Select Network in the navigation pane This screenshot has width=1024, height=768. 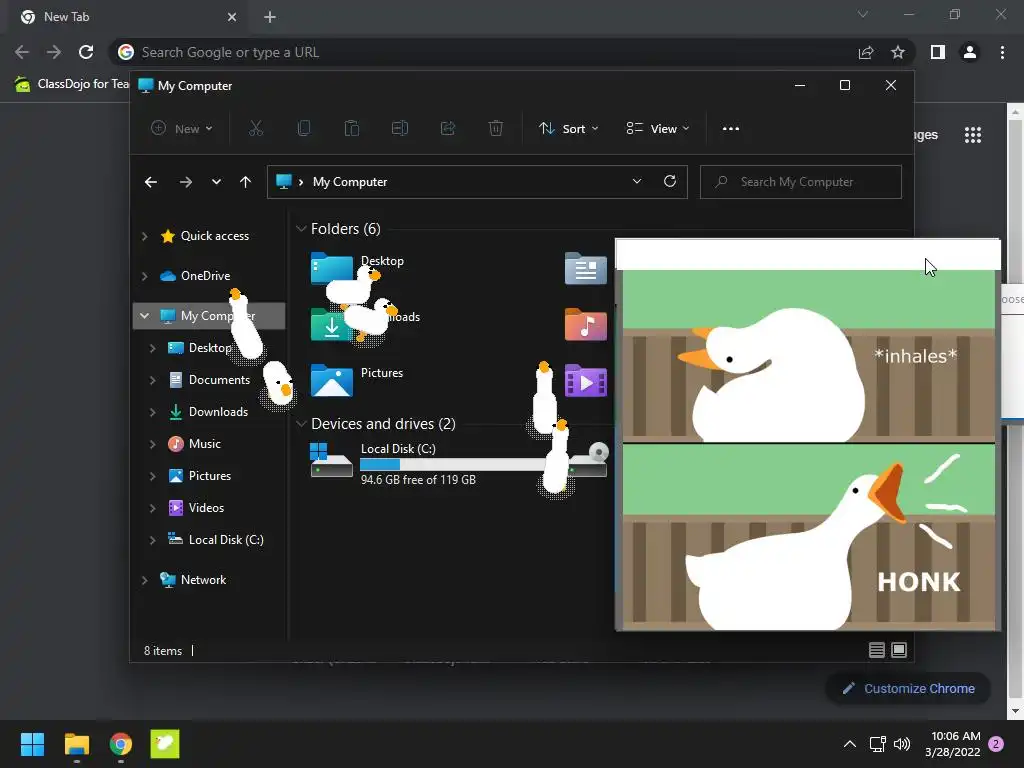point(203,579)
